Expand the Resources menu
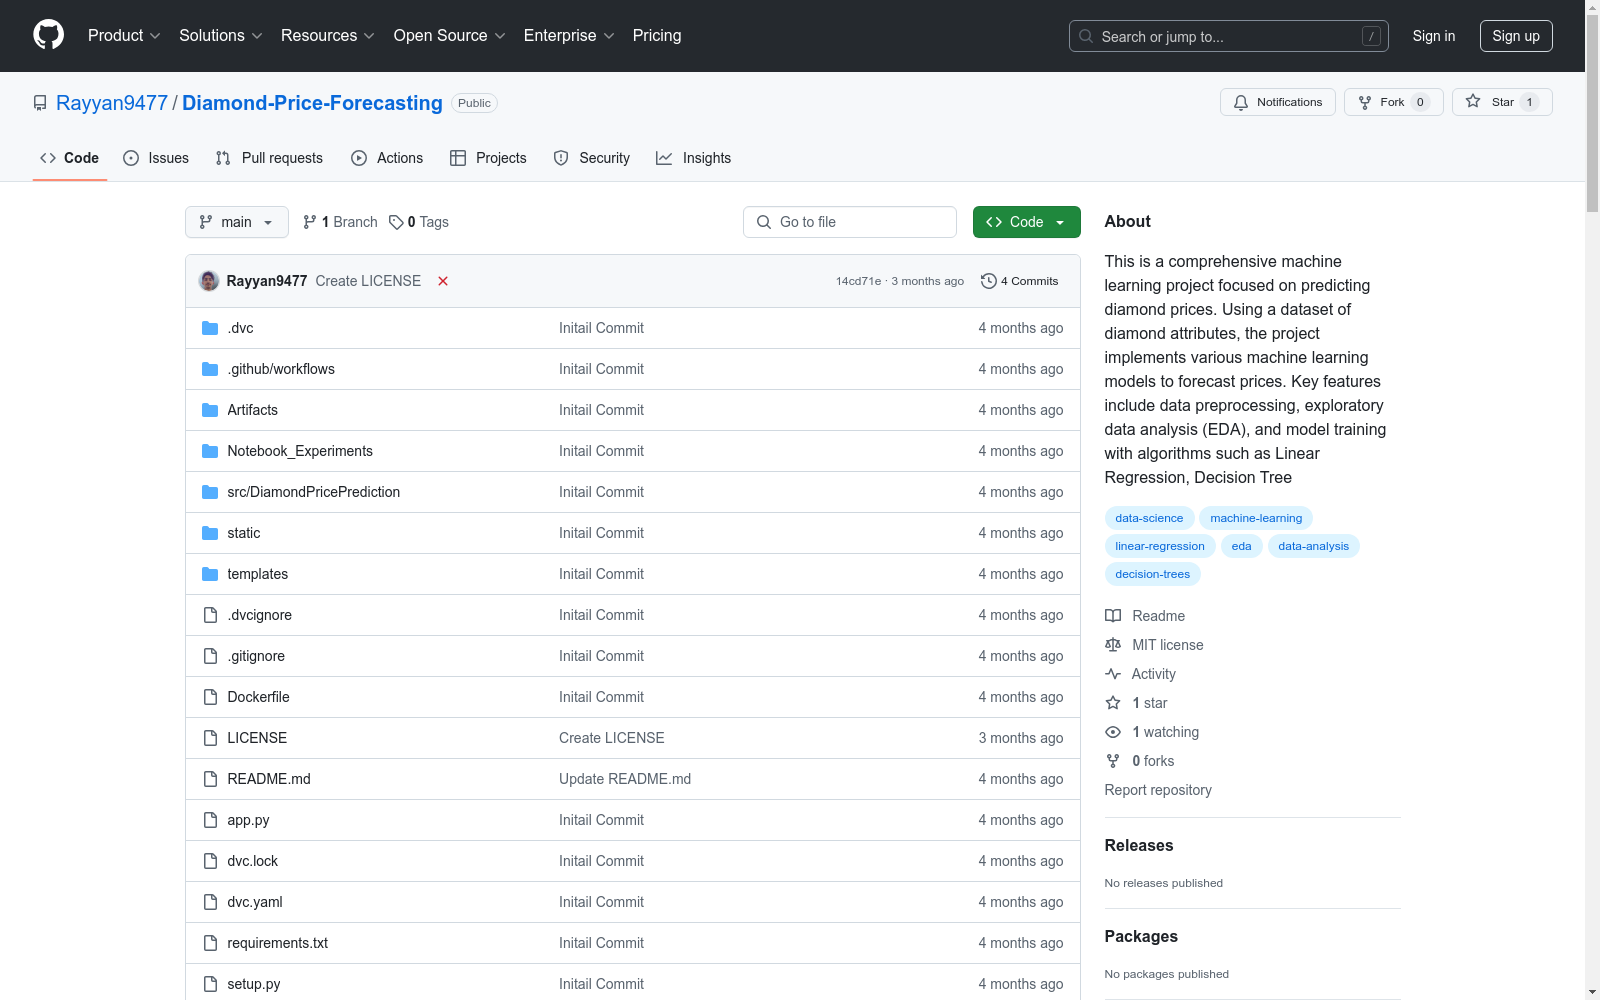The image size is (1600, 1000). [x=328, y=35]
